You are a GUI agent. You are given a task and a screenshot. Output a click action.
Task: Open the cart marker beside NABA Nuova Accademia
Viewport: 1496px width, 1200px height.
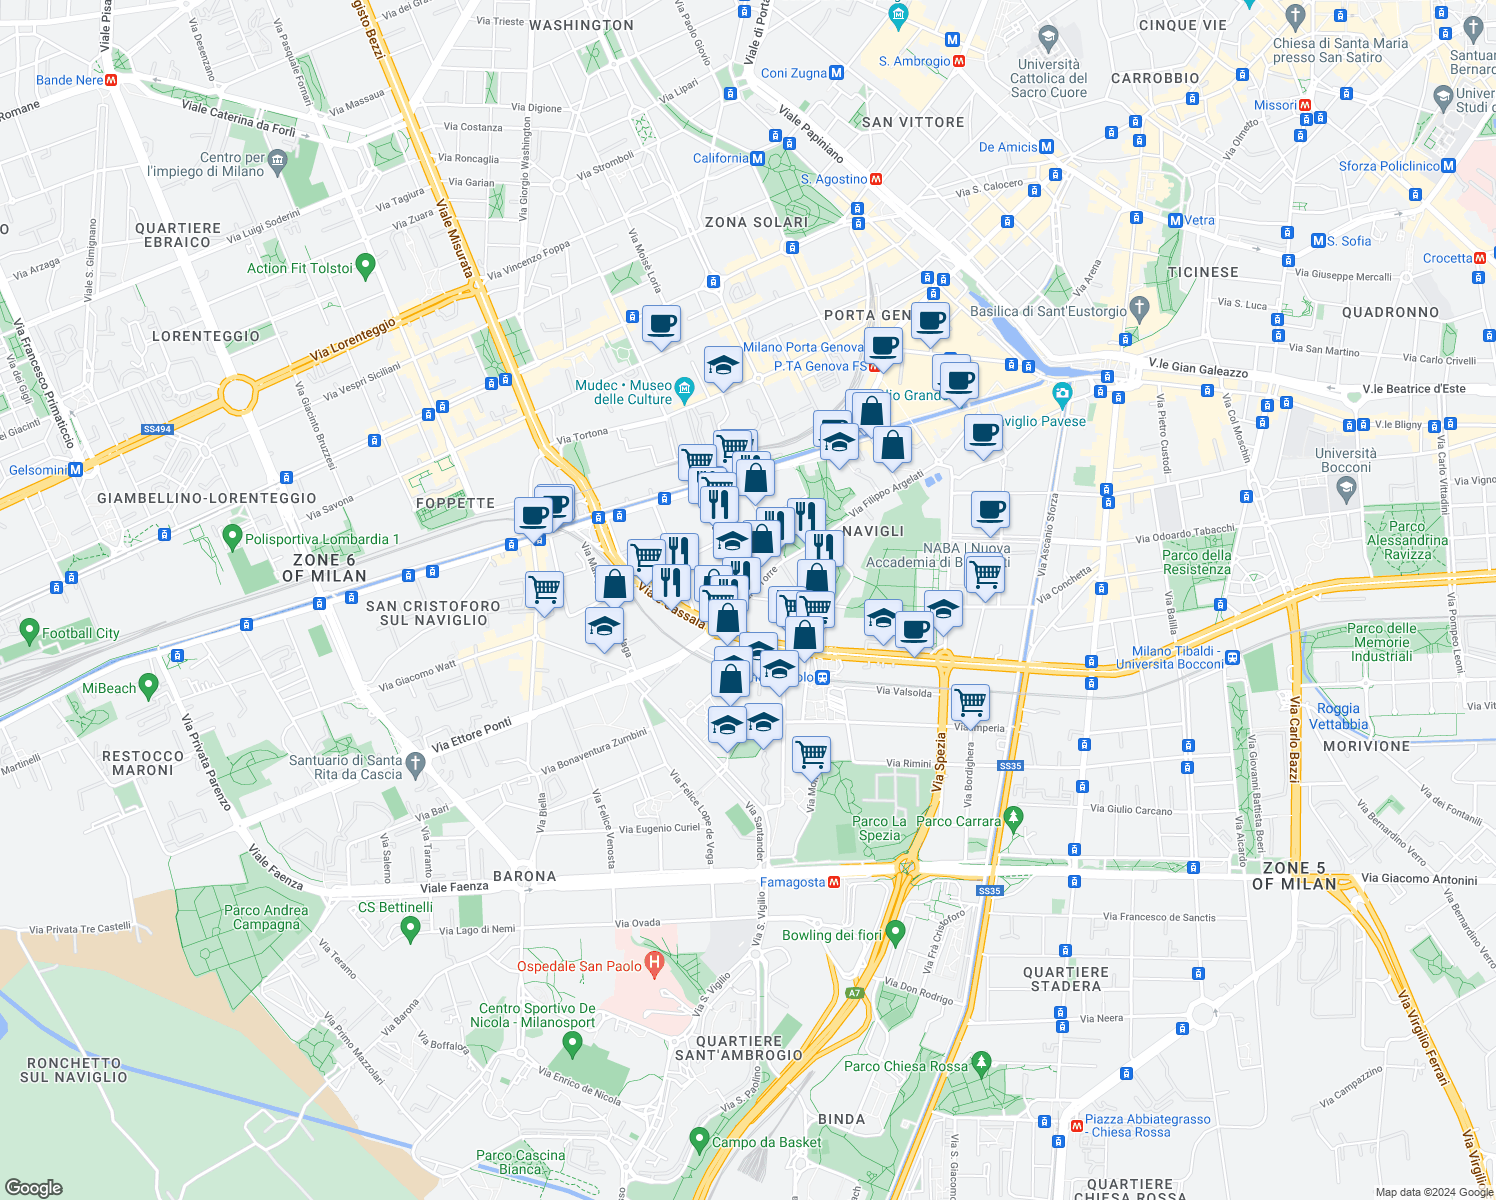click(986, 577)
